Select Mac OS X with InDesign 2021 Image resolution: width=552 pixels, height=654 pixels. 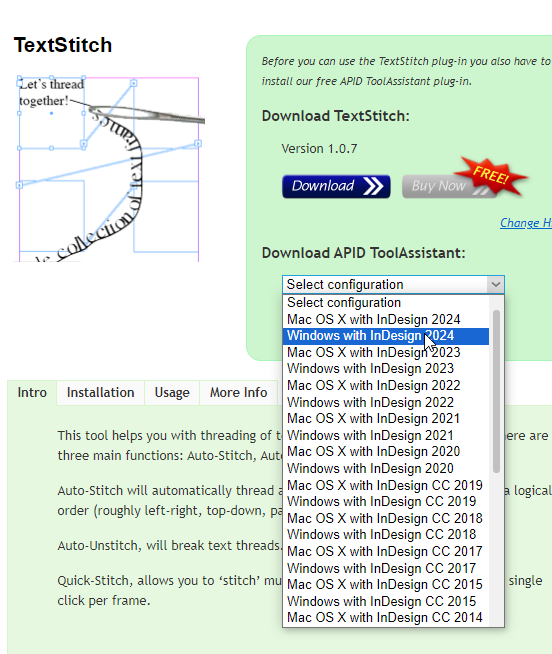386,418
